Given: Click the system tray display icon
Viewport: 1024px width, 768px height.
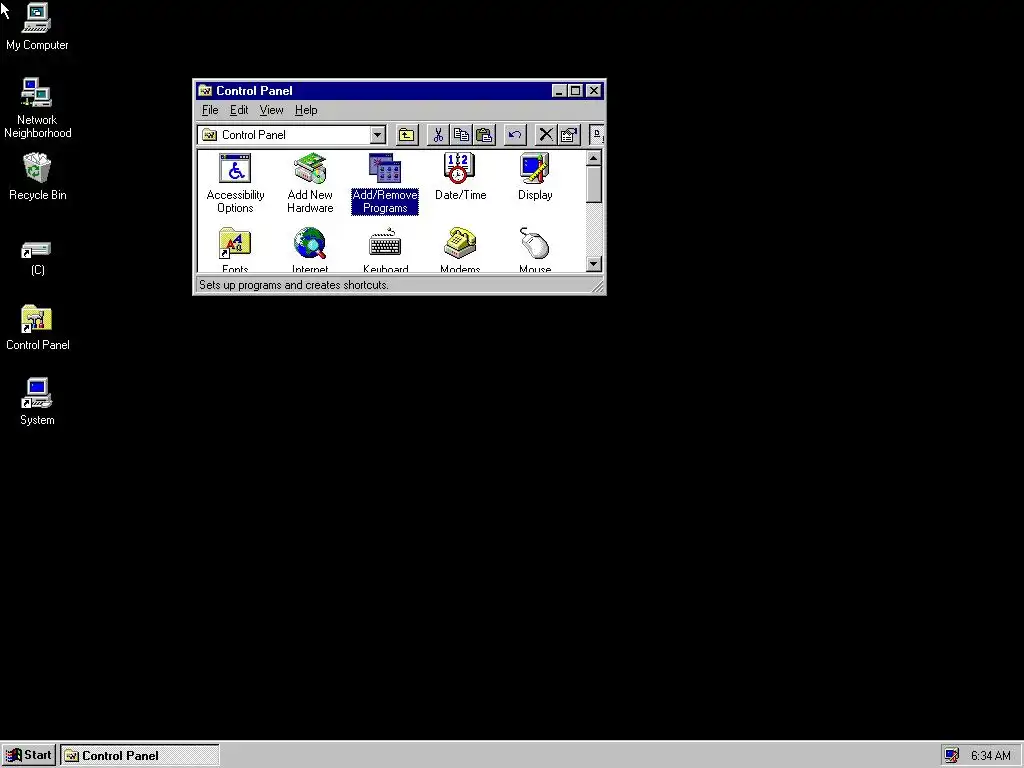Looking at the screenshot, I should coord(952,756).
